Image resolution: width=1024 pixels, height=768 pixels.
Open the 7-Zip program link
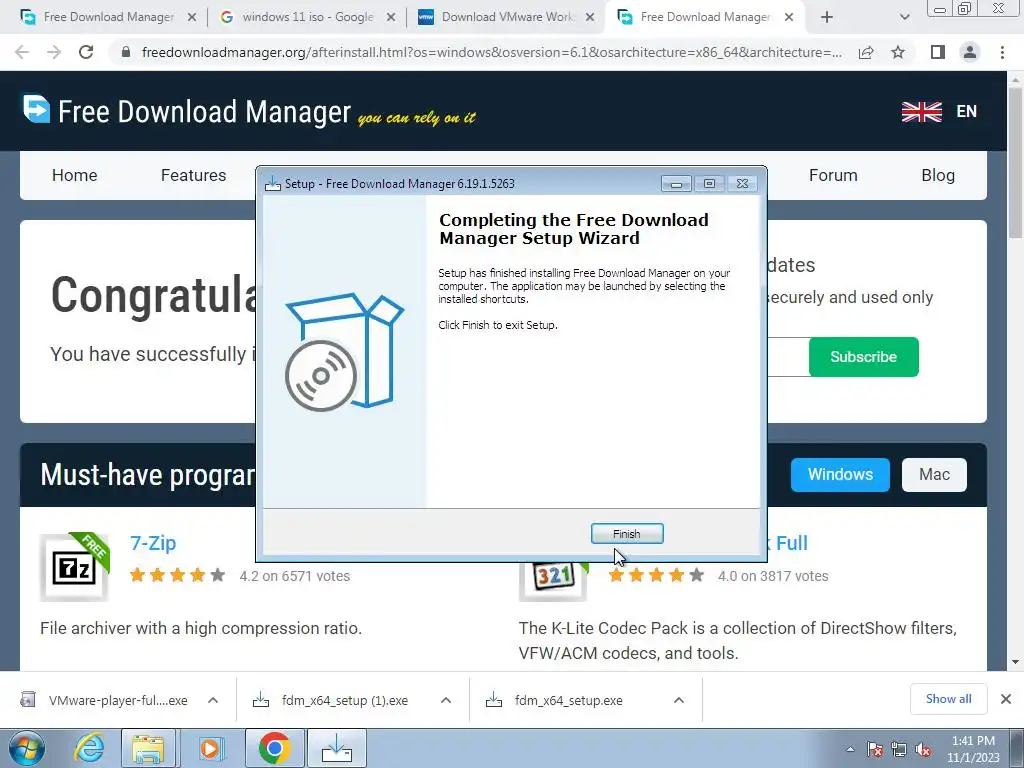tap(153, 543)
